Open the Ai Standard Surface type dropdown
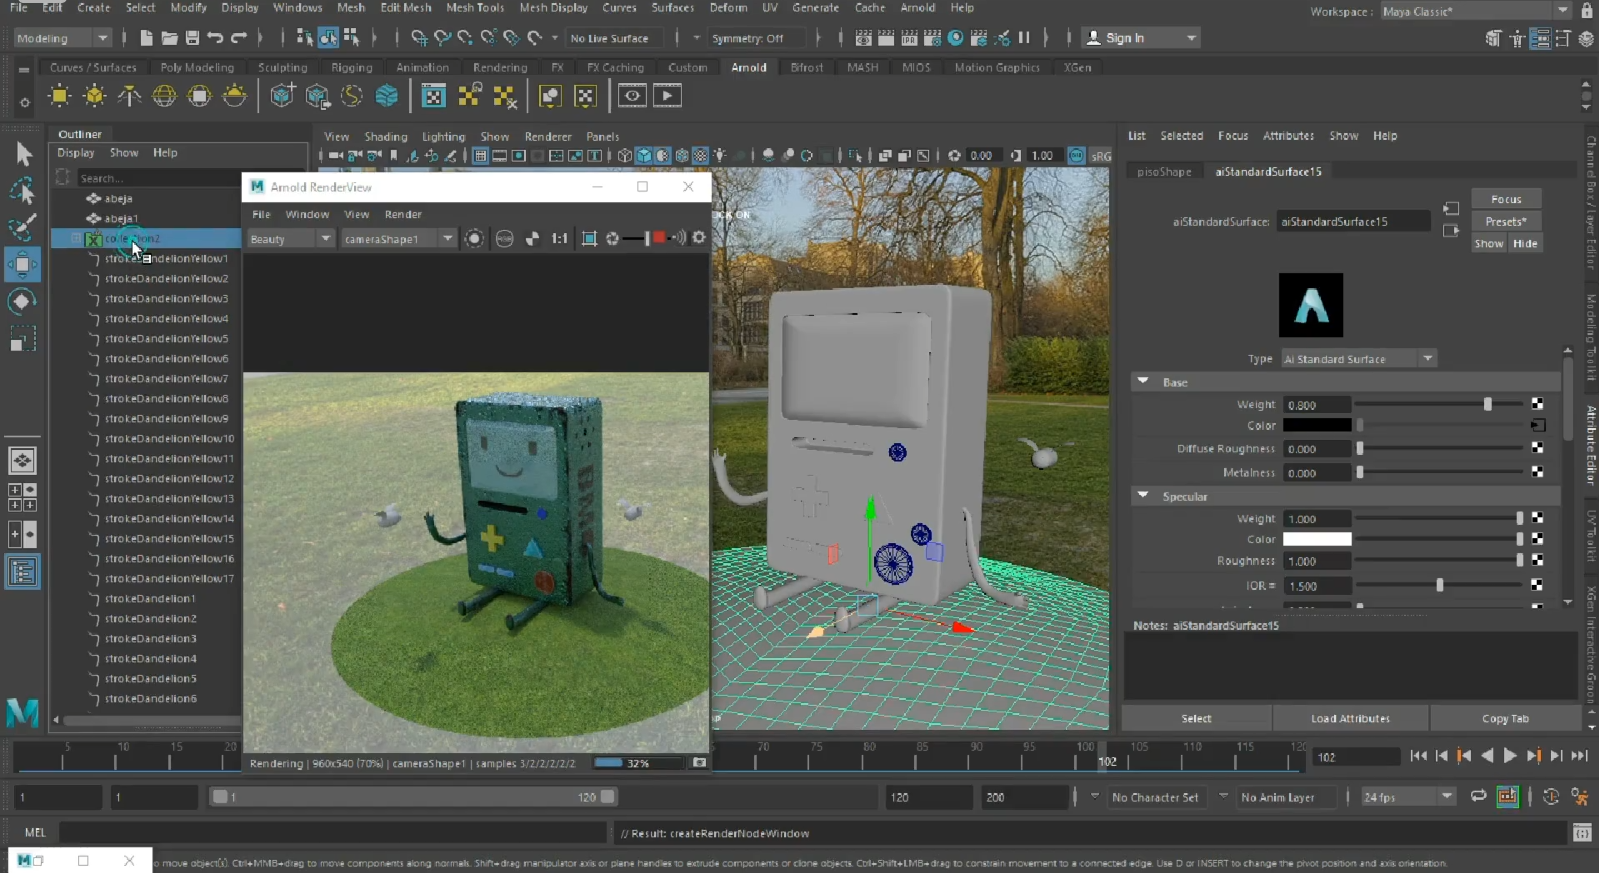The image size is (1599, 873). point(1359,359)
